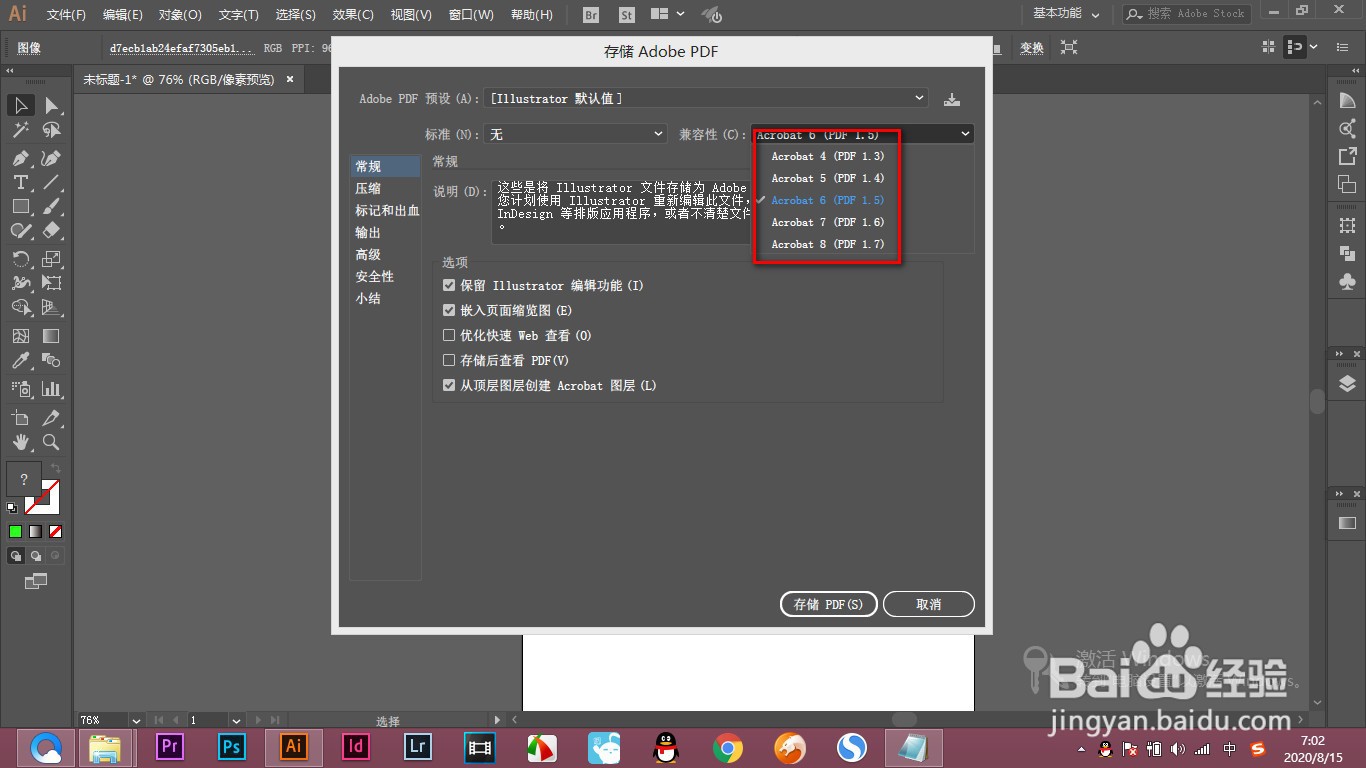Select the Paintbrush tool
1366x768 pixels.
(51, 206)
